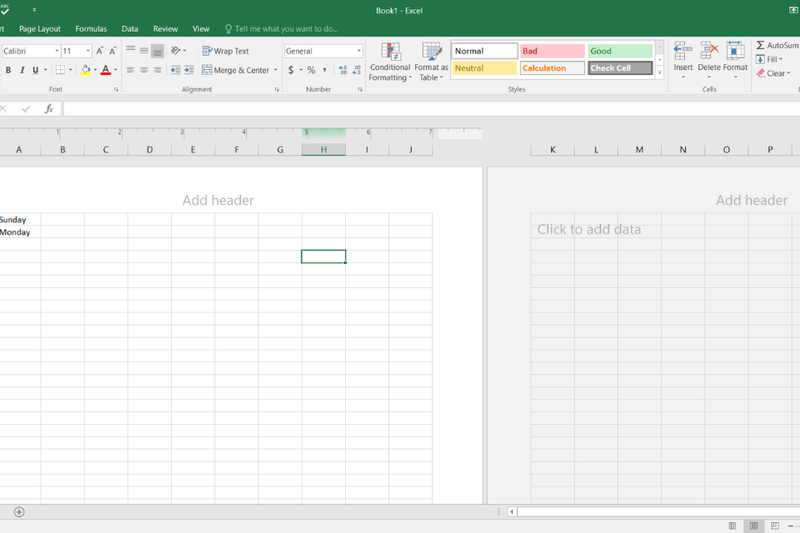
Task: Click in the formula bar
Action: point(431,109)
